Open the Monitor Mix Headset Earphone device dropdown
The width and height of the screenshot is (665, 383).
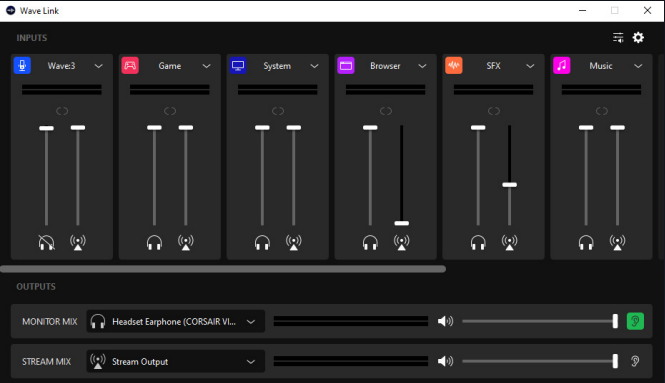coord(176,321)
